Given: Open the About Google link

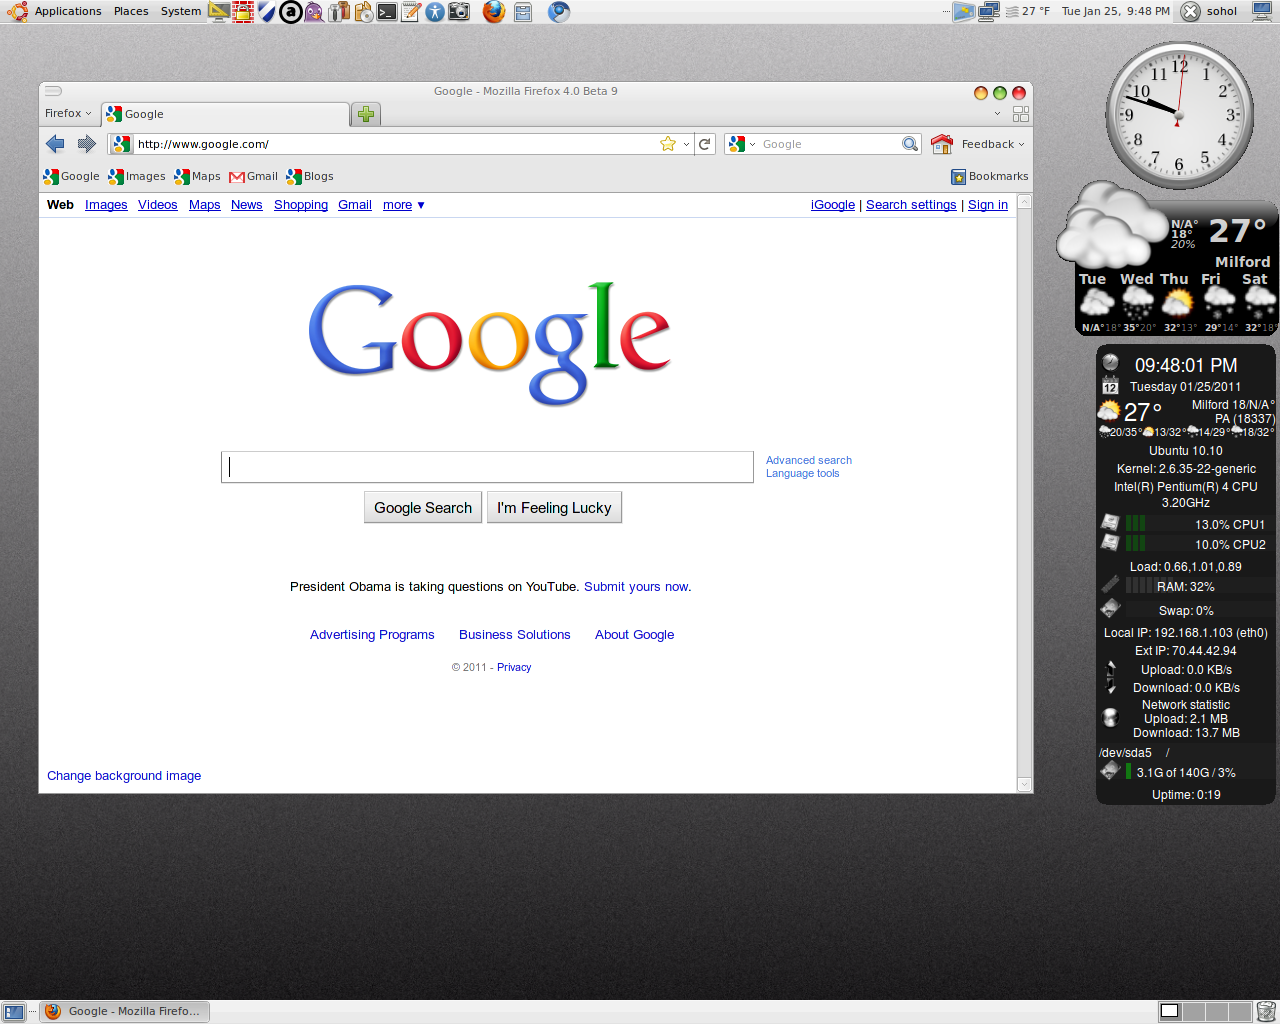Looking at the screenshot, I should coord(634,635).
